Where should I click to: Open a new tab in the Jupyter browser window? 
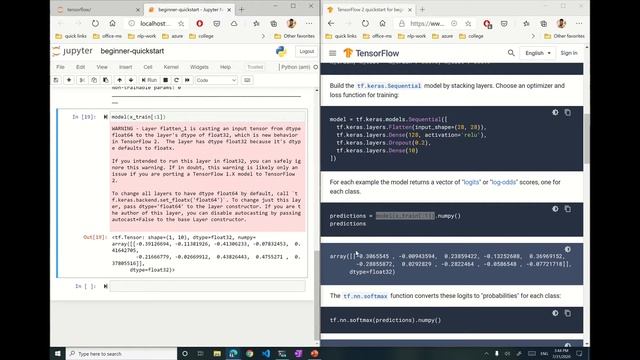coord(242,9)
